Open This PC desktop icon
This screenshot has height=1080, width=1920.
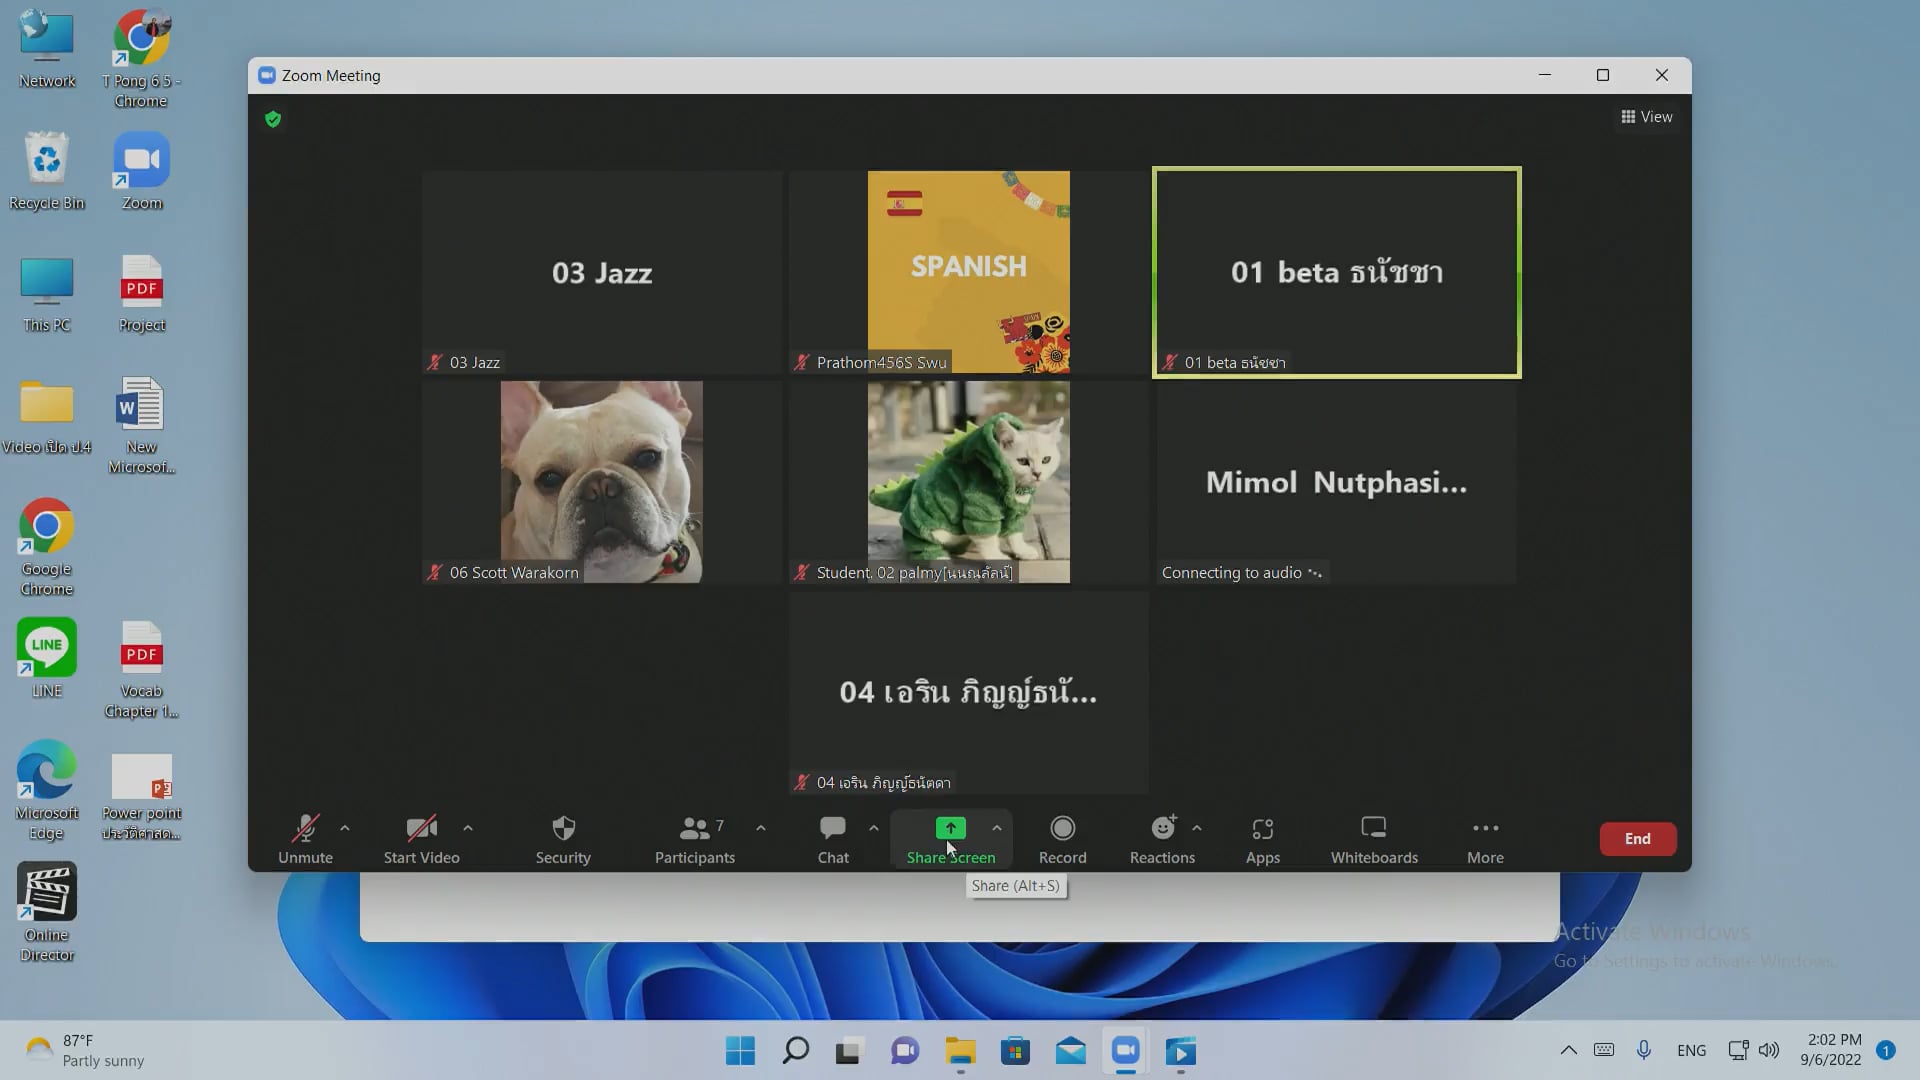pyautogui.click(x=47, y=294)
